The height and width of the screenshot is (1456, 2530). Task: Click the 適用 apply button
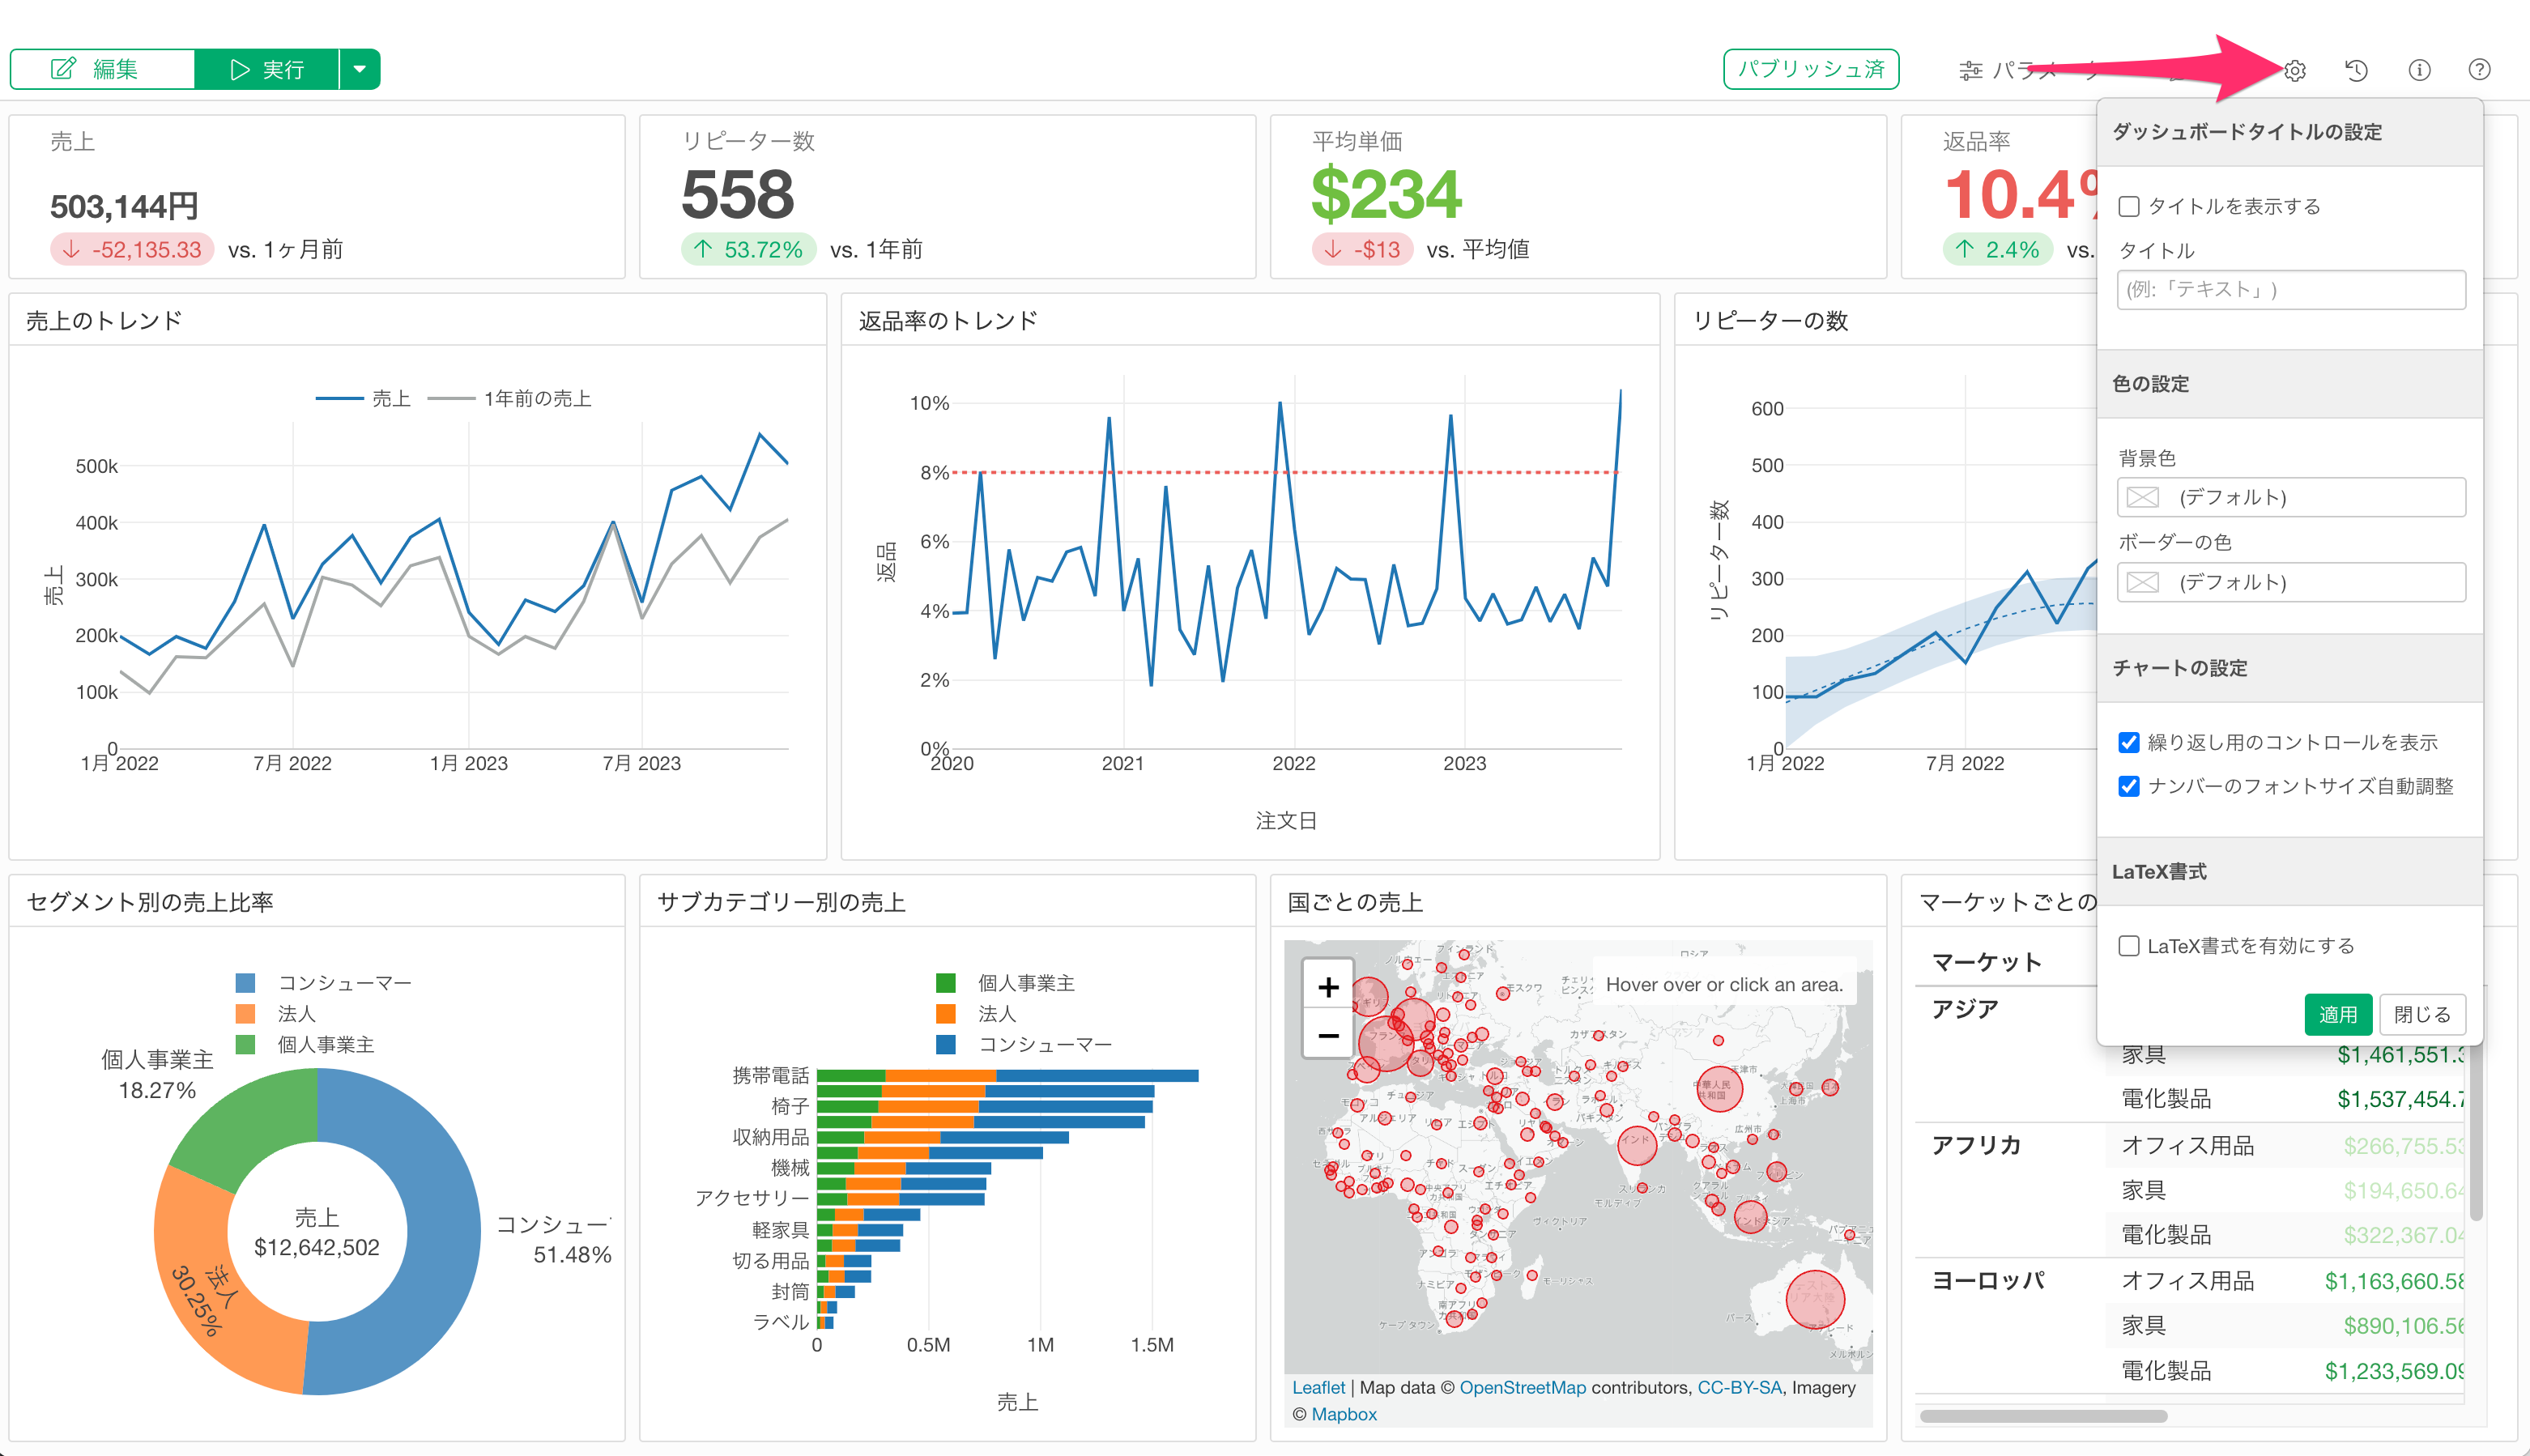[x=2337, y=1014]
